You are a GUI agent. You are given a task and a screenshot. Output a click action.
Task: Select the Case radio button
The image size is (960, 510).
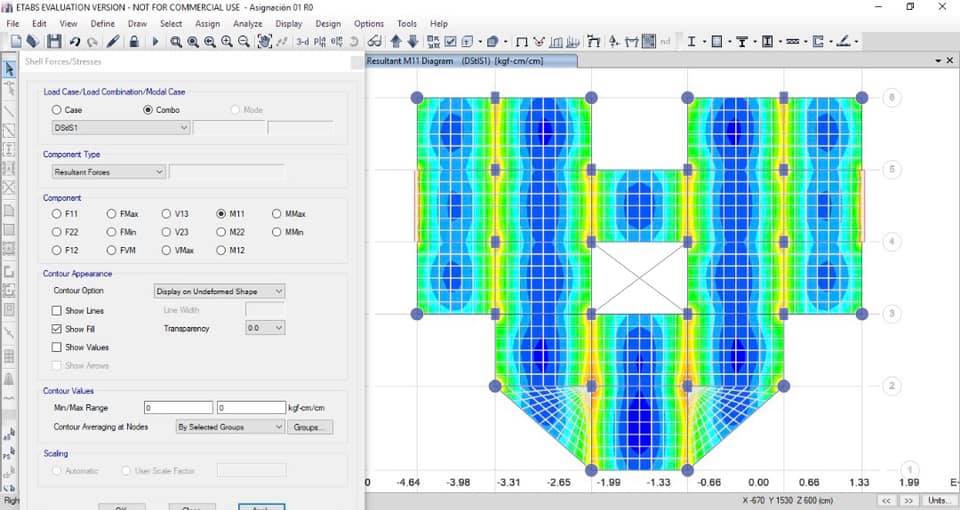click(x=56, y=110)
